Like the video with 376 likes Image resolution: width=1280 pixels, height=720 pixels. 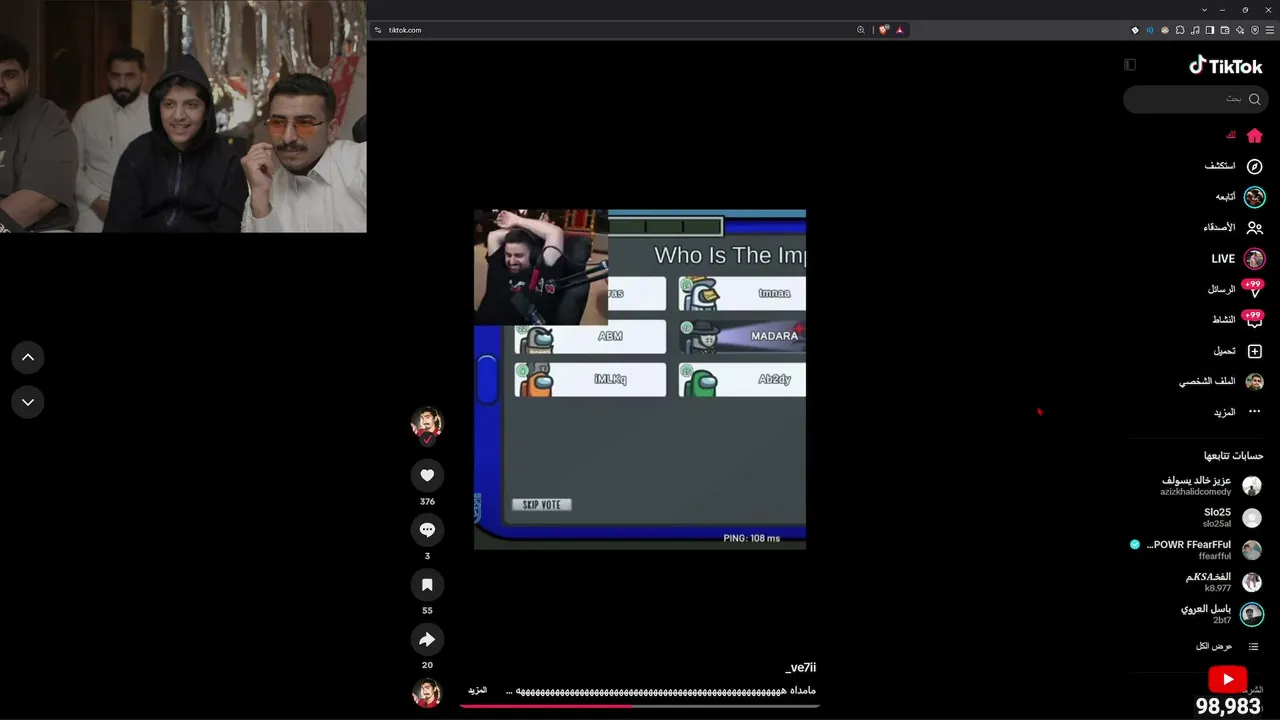pos(427,475)
